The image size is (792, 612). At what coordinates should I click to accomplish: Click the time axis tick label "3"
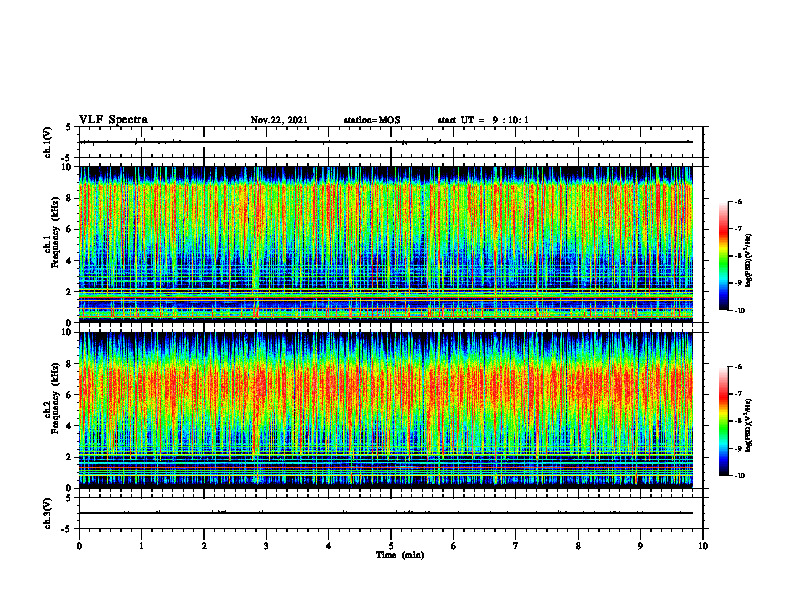pyautogui.click(x=266, y=546)
